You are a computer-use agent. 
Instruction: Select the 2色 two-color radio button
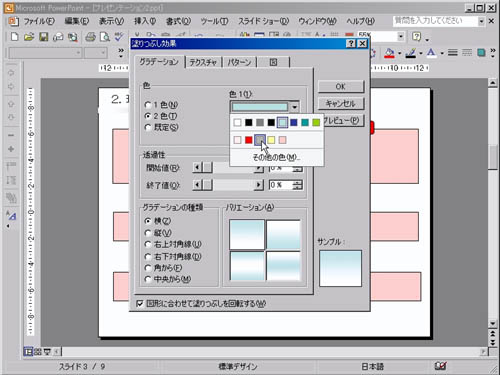tap(148, 116)
